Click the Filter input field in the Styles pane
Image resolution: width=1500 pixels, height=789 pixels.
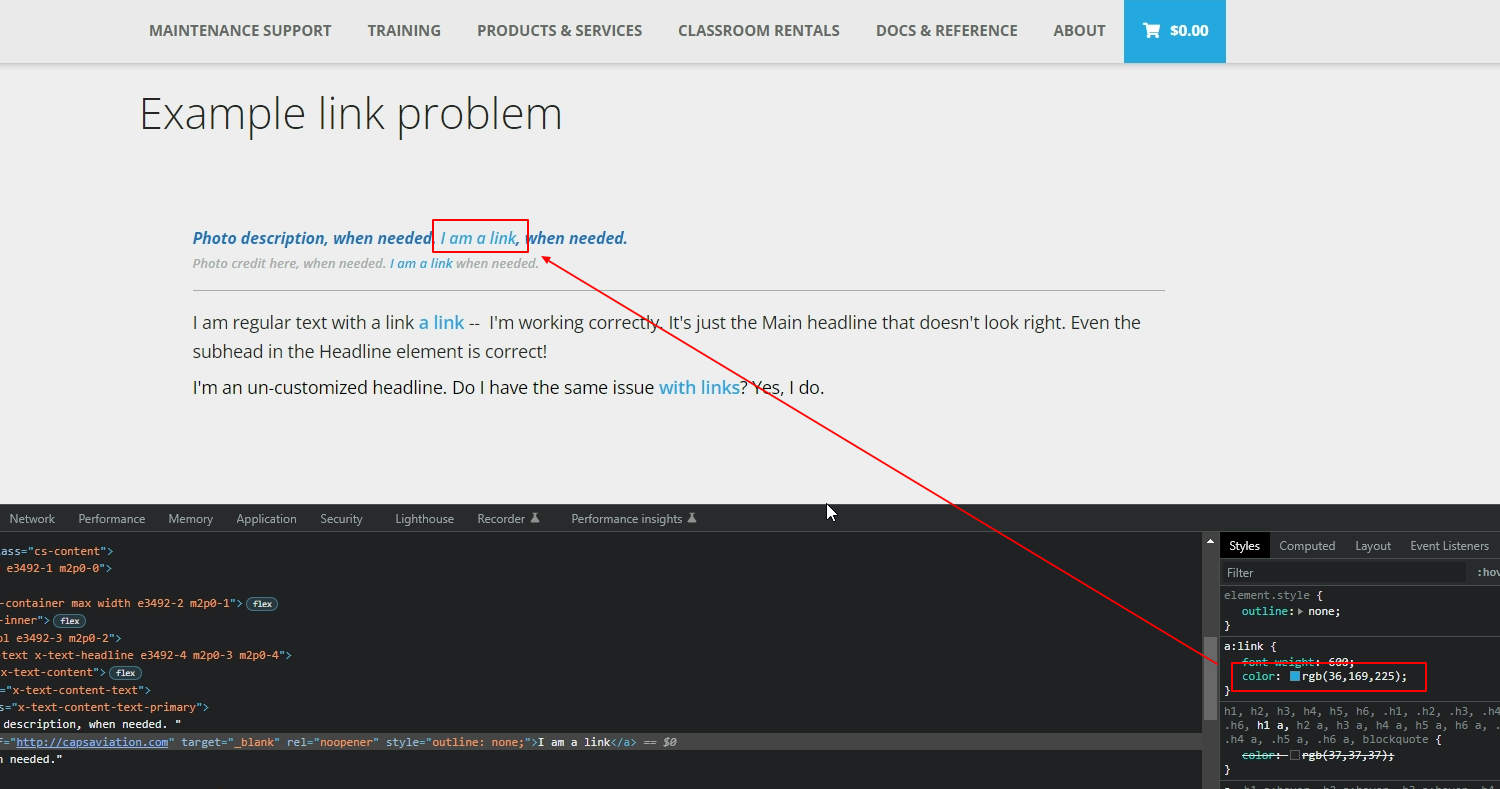click(x=1340, y=573)
